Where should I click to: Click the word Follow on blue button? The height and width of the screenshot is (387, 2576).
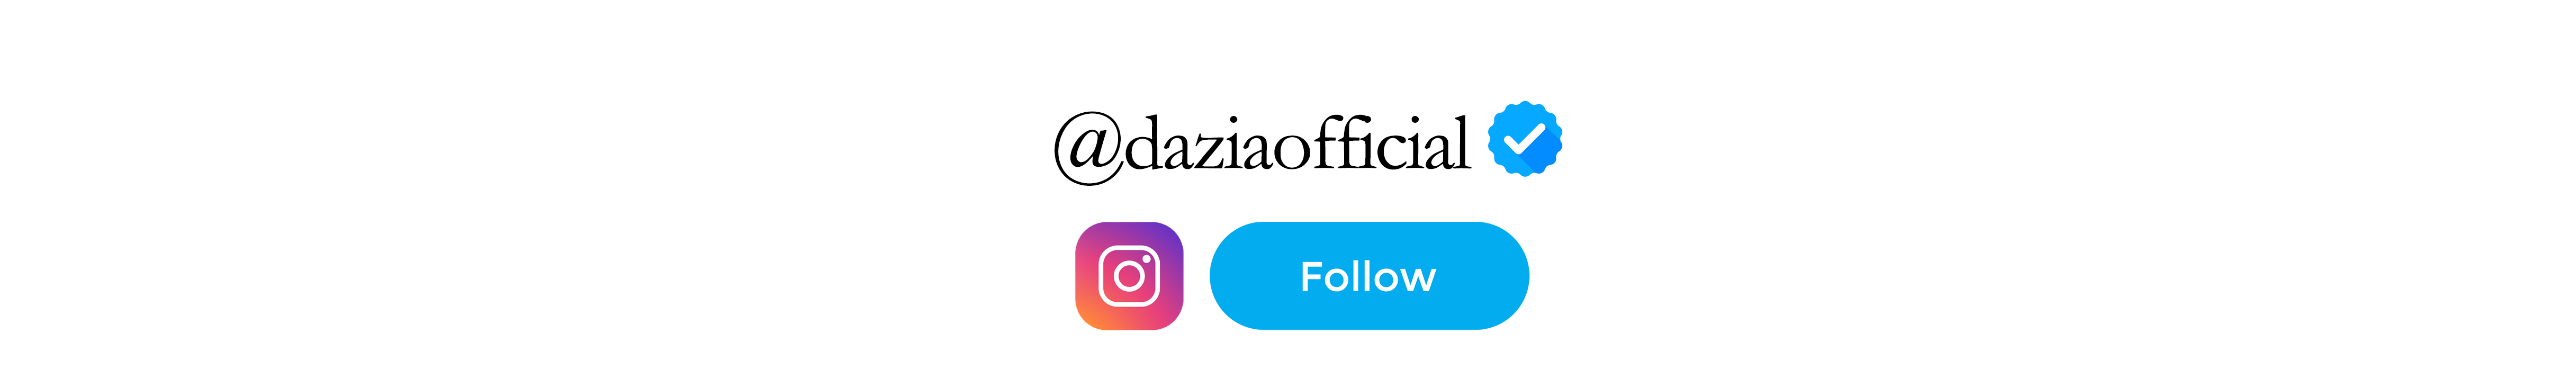[1368, 277]
